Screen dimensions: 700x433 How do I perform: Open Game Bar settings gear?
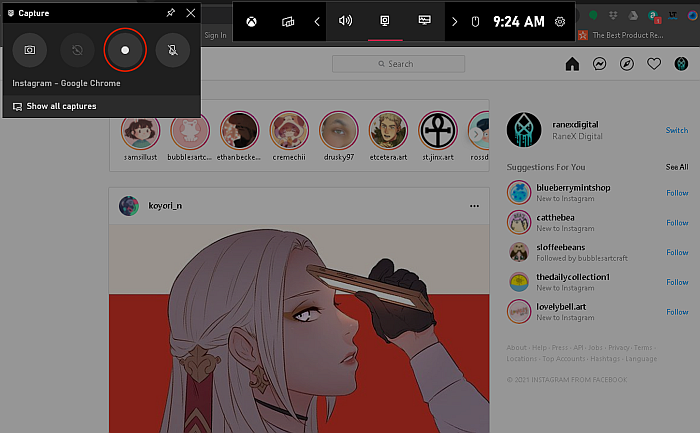[560, 21]
